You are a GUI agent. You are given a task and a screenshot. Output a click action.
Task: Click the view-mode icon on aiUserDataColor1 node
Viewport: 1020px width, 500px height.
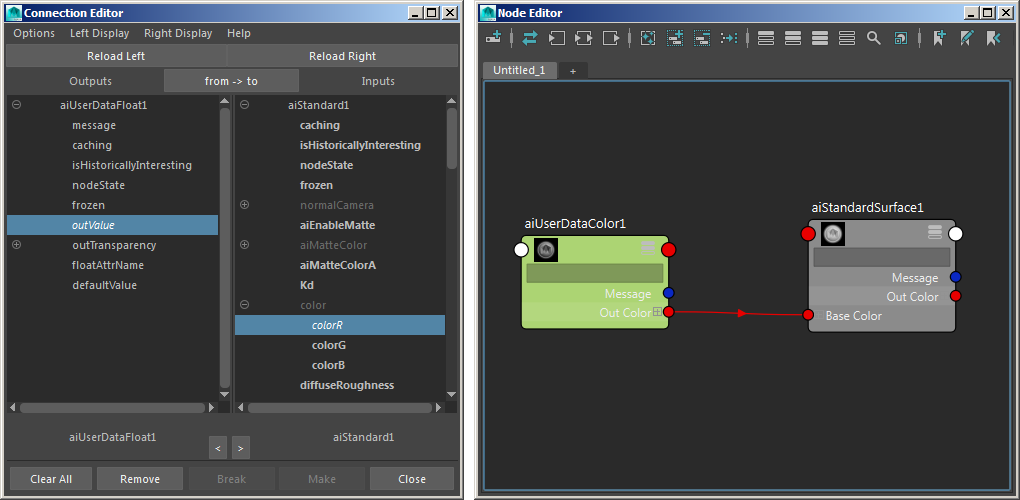648,246
